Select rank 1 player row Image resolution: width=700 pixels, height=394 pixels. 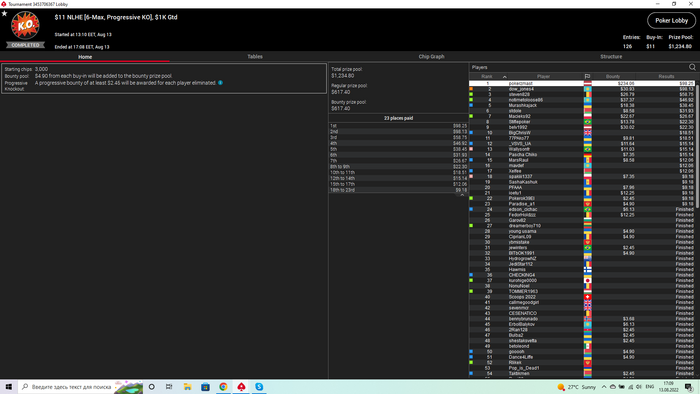point(582,83)
